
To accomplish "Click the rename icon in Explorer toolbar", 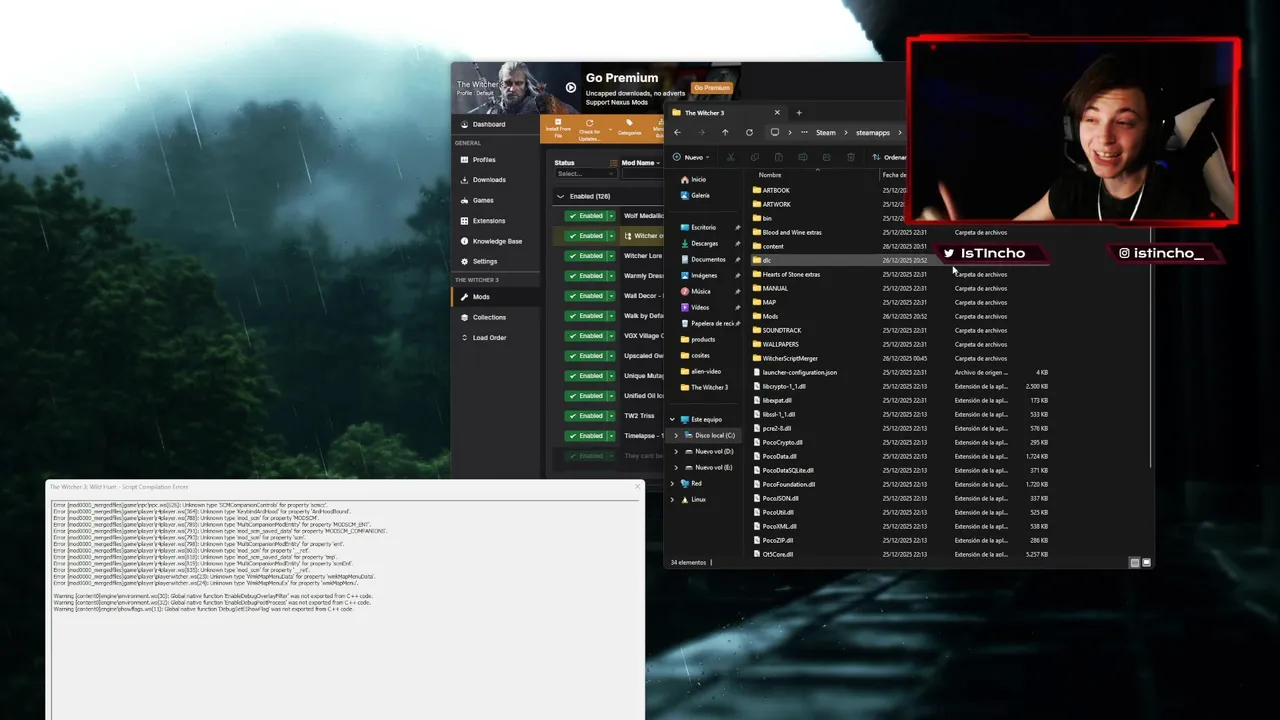I will 802,157.
